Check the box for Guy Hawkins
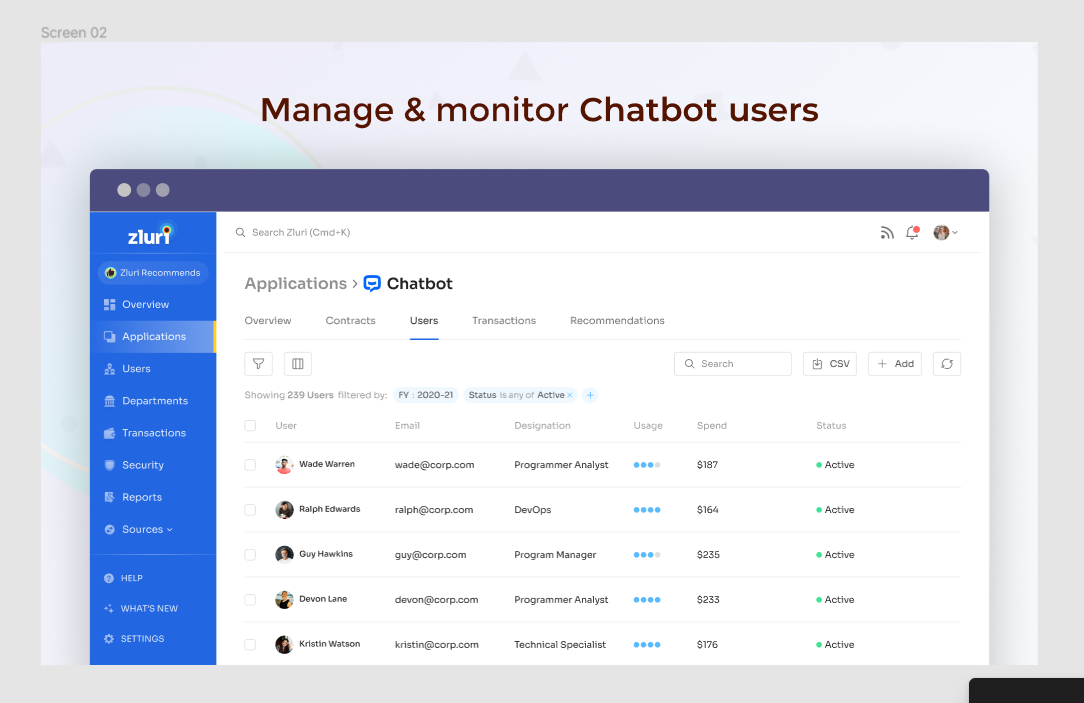This screenshot has width=1084, height=703. 250,555
